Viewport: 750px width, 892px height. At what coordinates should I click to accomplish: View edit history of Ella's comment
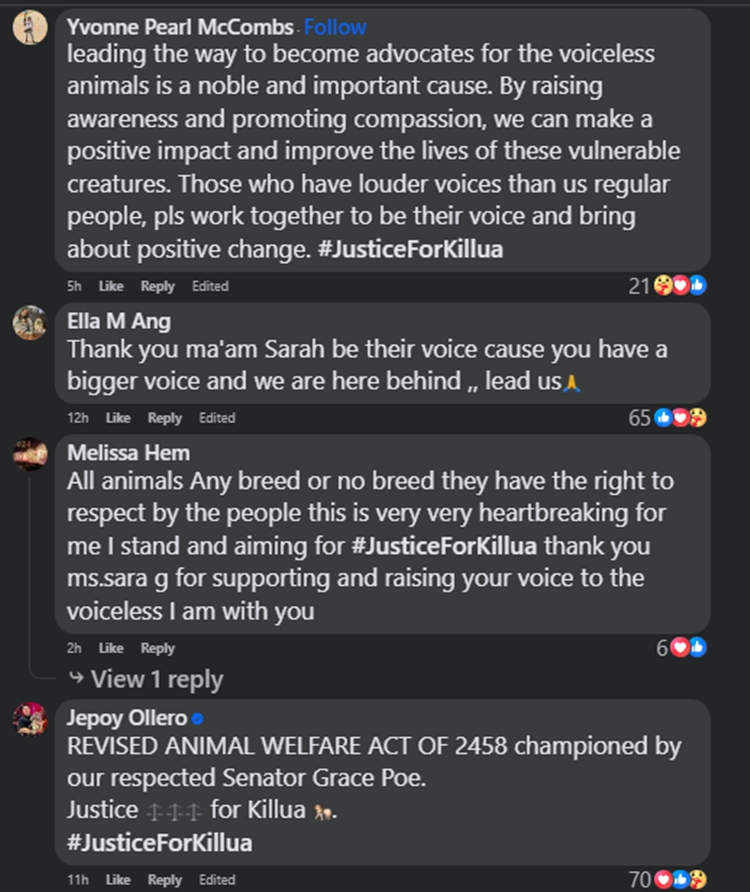217,418
